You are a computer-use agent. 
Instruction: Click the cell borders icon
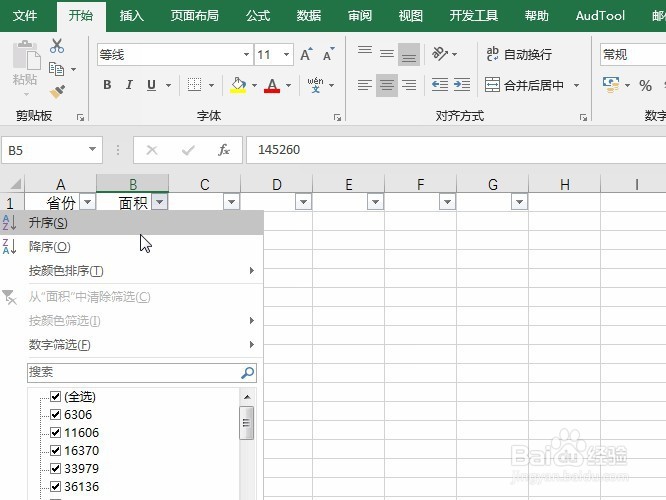click(x=195, y=85)
